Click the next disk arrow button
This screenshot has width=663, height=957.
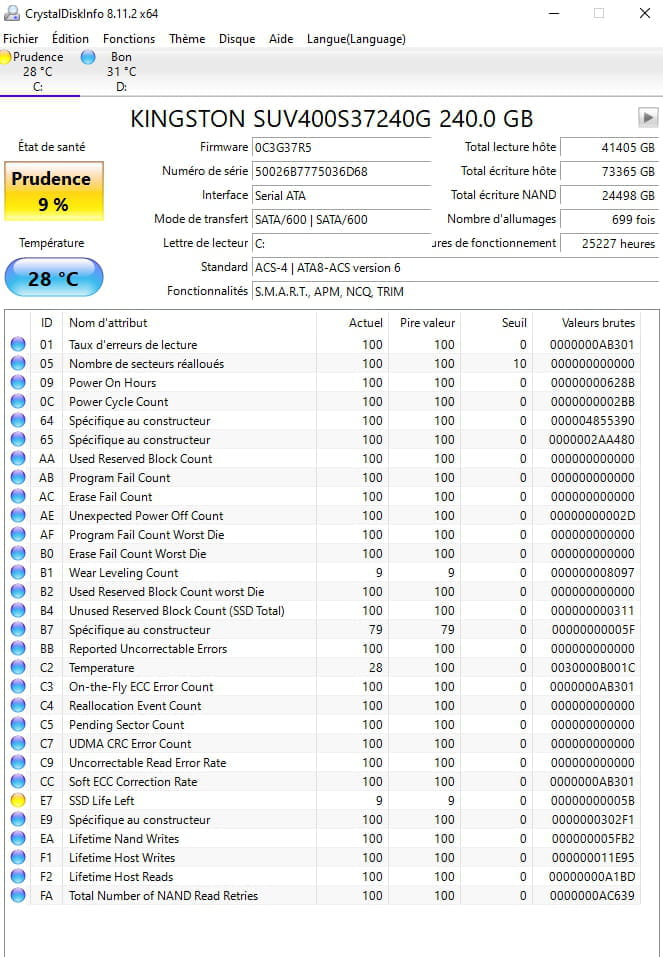click(x=648, y=117)
